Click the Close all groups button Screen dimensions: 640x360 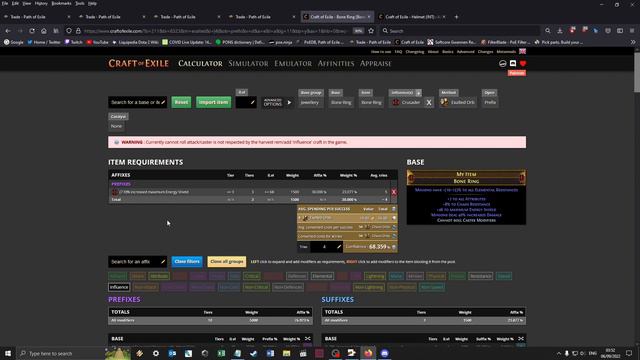pos(227,262)
